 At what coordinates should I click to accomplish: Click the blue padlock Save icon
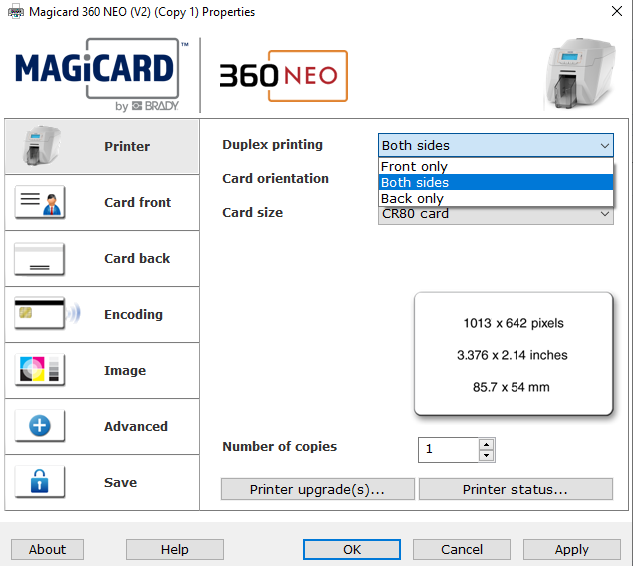point(40,481)
